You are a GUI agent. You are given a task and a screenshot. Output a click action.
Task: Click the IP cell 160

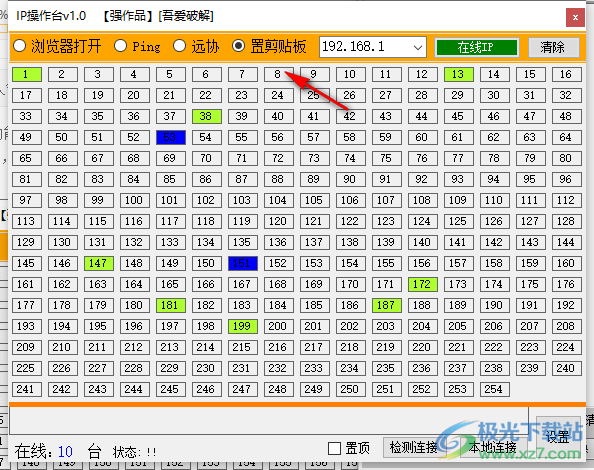pyautogui.click(x=566, y=263)
